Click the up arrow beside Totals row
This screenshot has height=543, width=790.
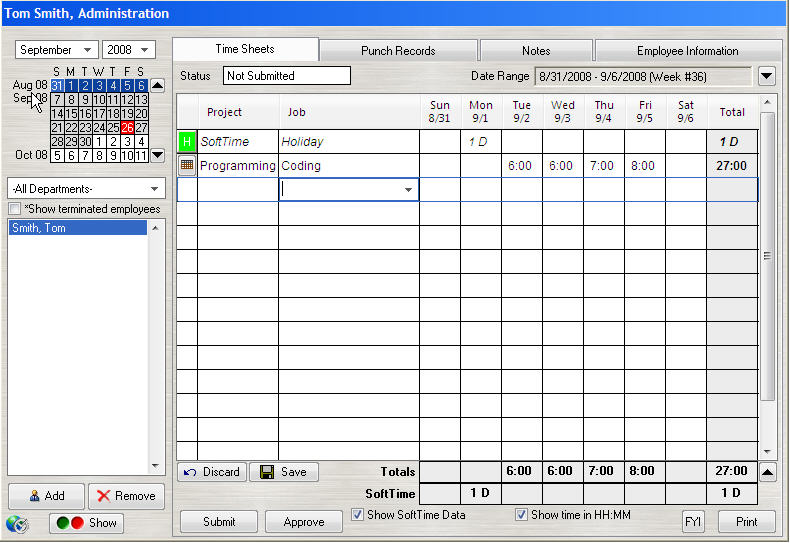(767, 472)
